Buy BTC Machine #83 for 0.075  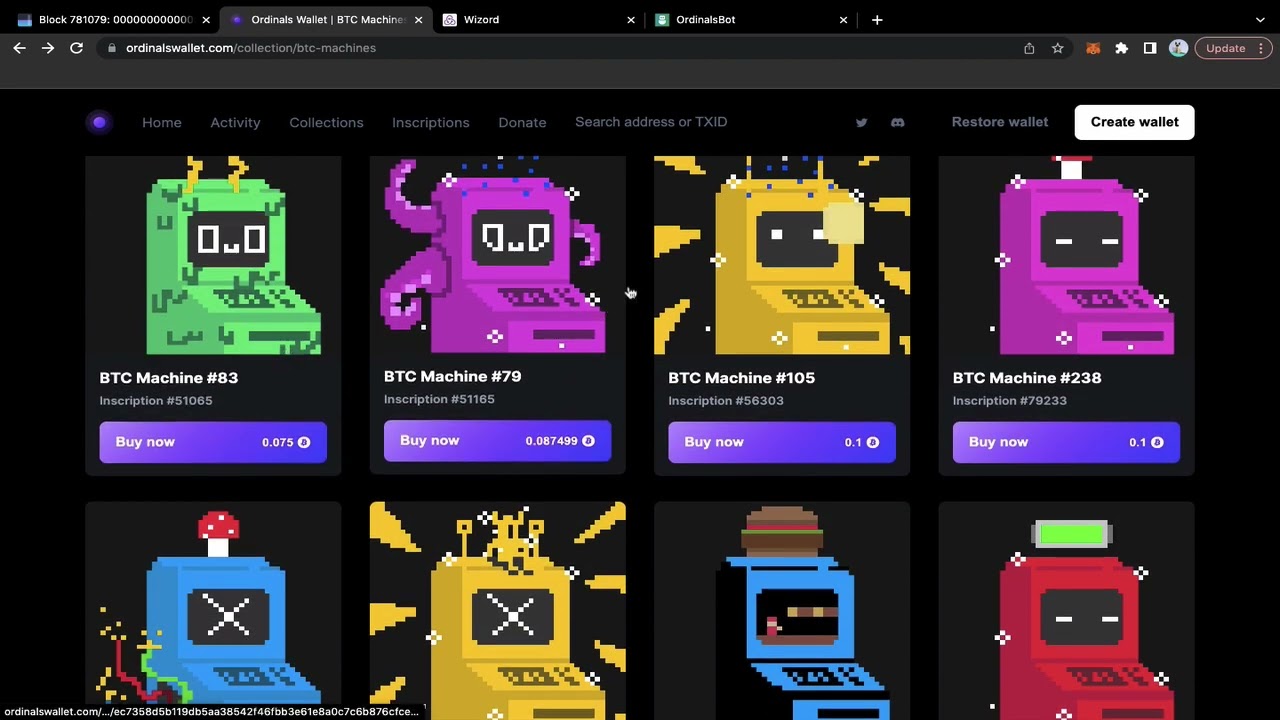coord(213,442)
